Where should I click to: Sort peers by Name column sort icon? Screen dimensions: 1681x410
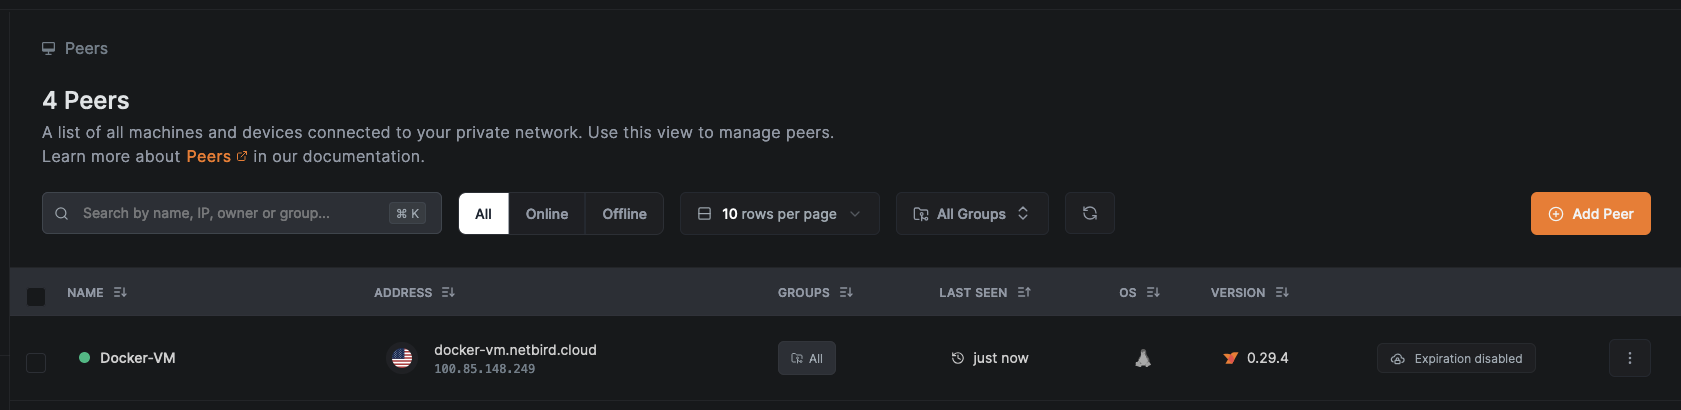(120, 293)
